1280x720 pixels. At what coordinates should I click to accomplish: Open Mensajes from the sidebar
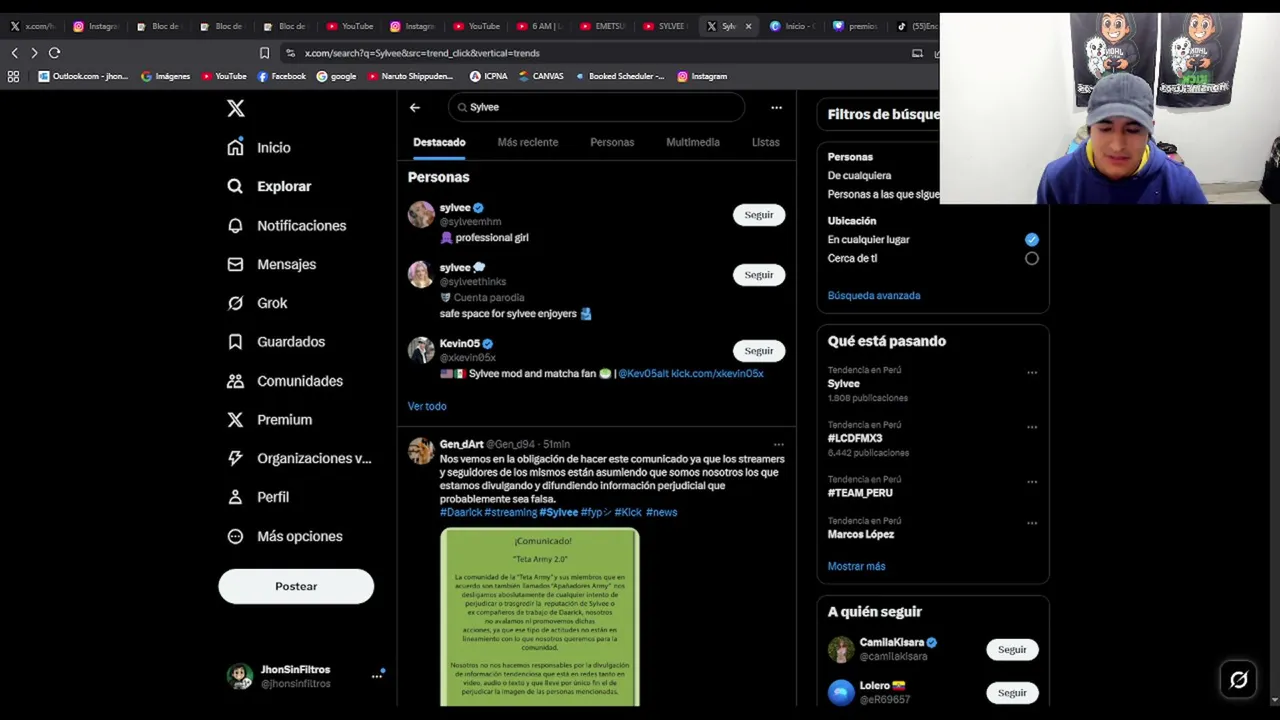271,264
